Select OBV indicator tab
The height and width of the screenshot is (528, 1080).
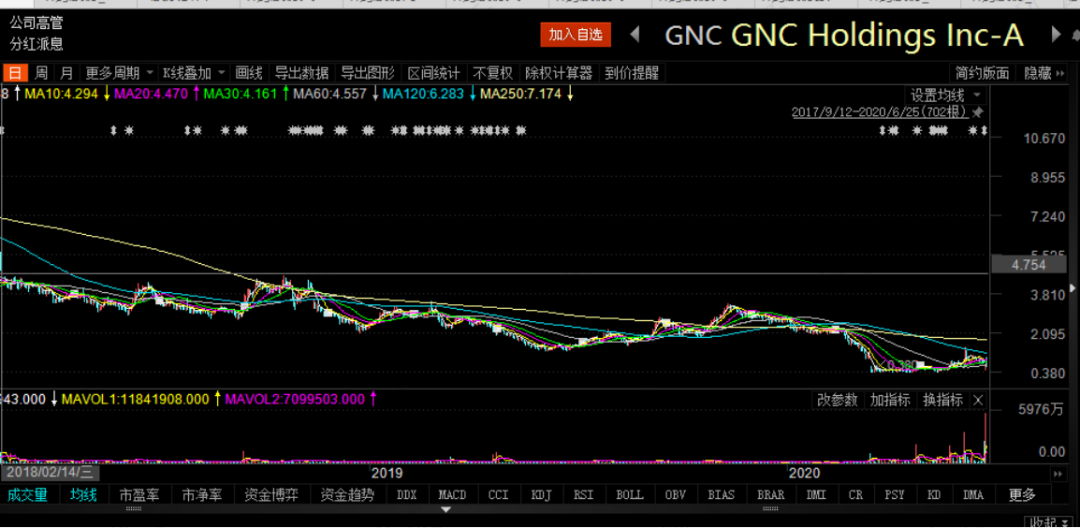(675, 495)
